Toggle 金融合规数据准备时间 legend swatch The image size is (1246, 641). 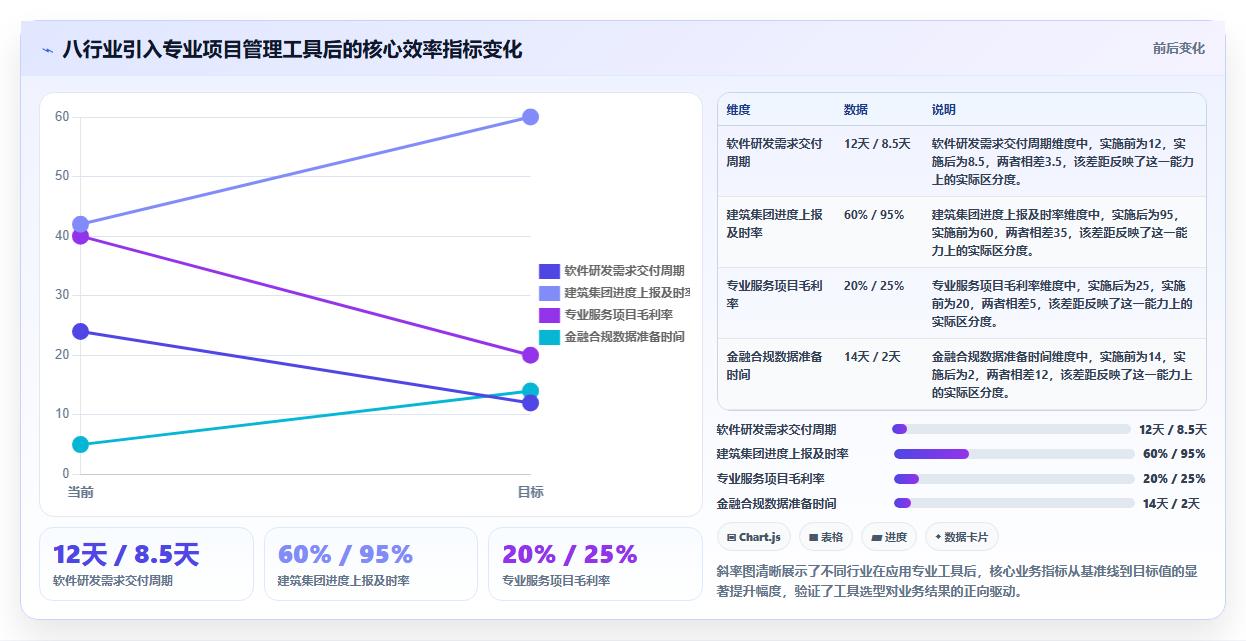(x=549, y=337)
